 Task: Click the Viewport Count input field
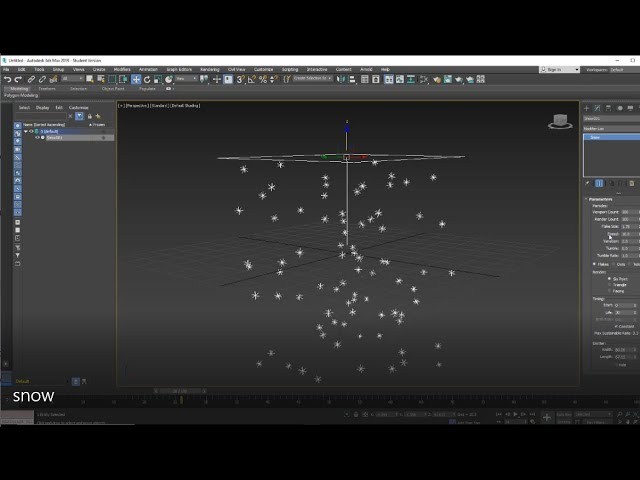pyautogui.click(x=626, y=212)
